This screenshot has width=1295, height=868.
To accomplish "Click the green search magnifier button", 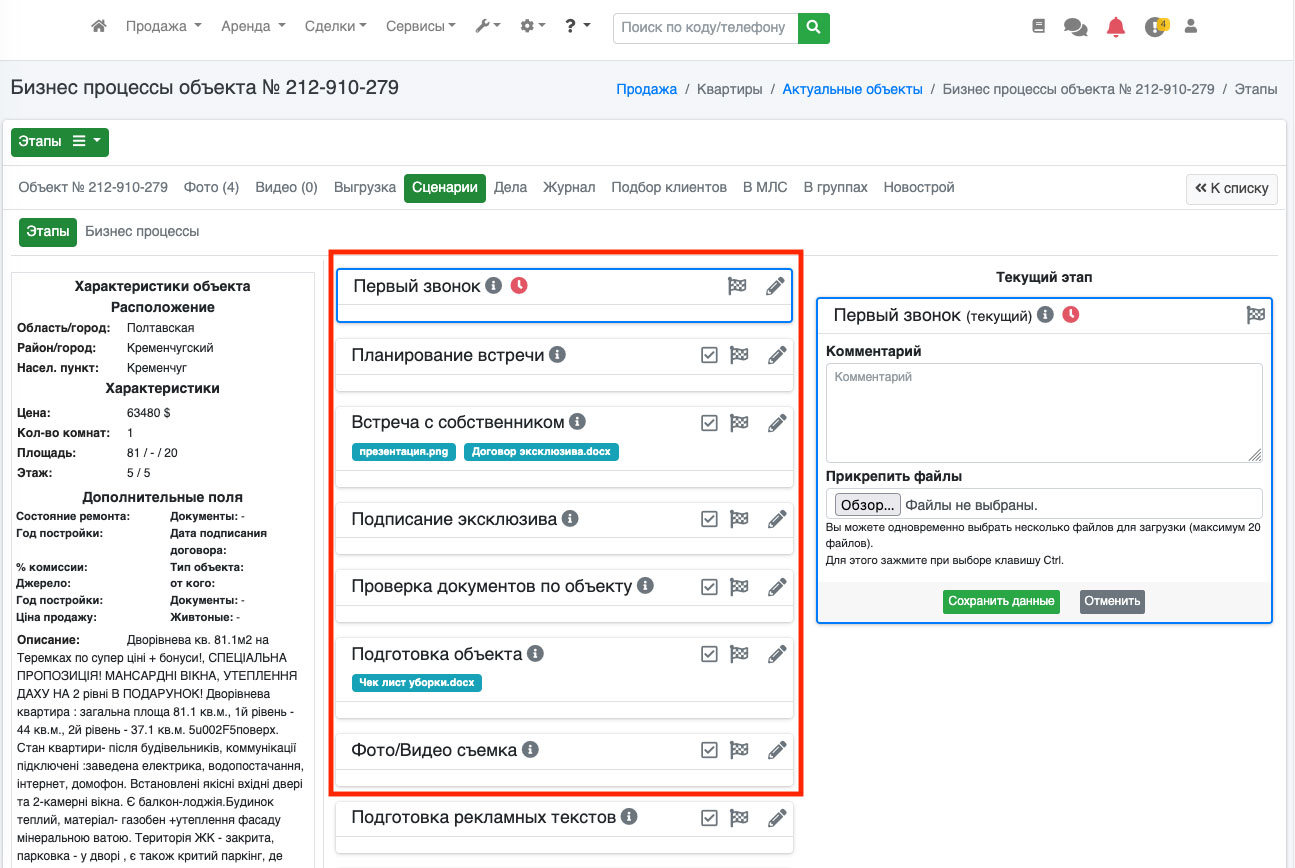I will [814, 27].
